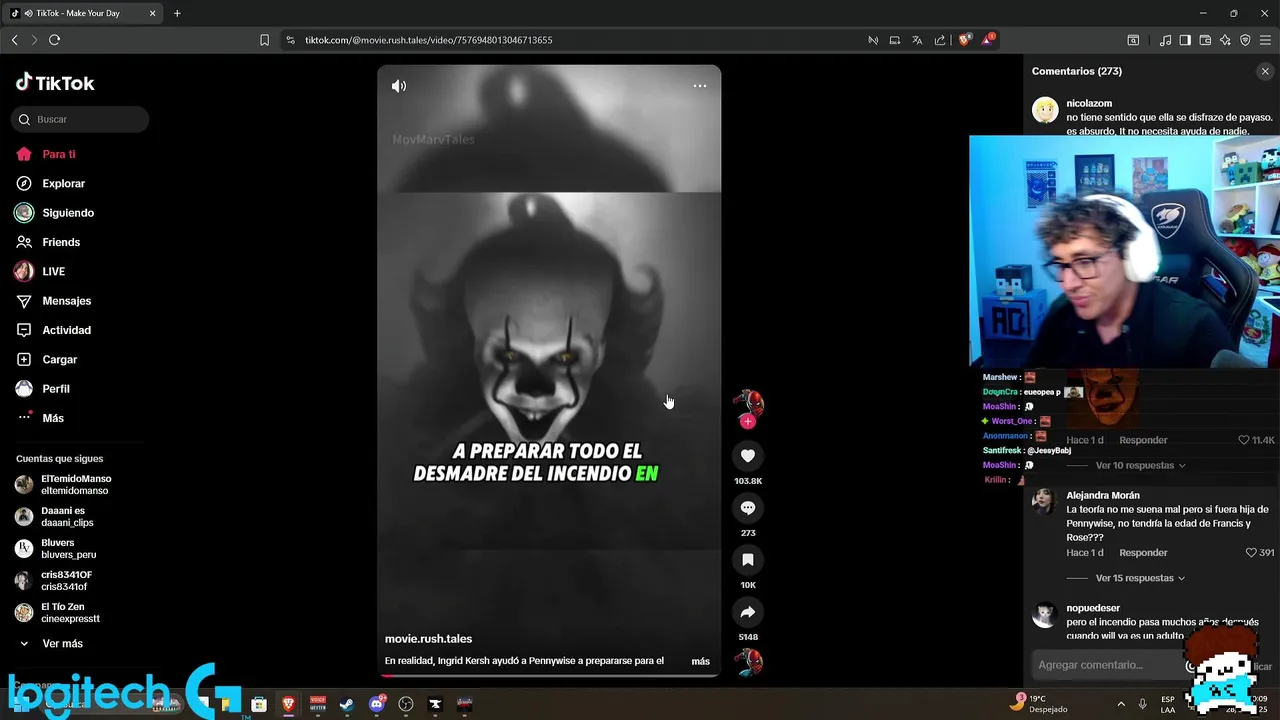Open the browser hamburger menu
Viewport: 1280px width, 720px height.
[1265, 40]
